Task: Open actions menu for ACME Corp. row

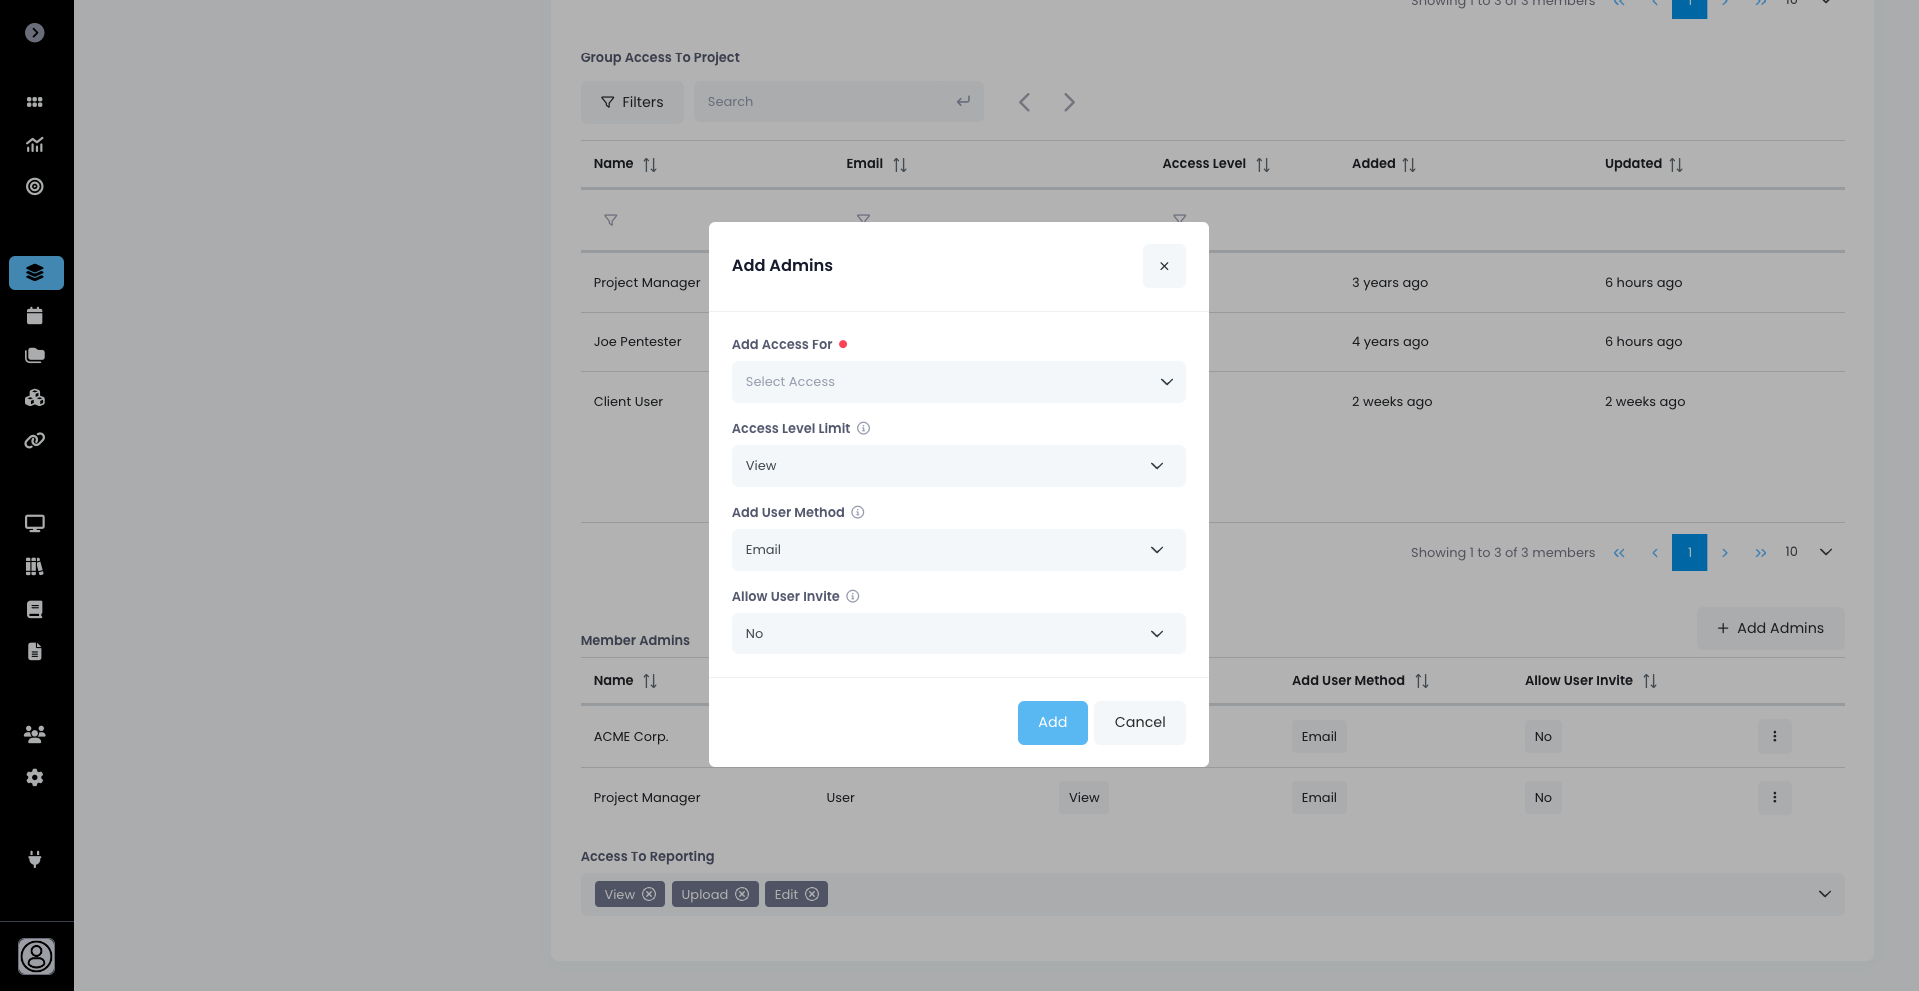Action: pyautogui.click(x=1774, y=737)
